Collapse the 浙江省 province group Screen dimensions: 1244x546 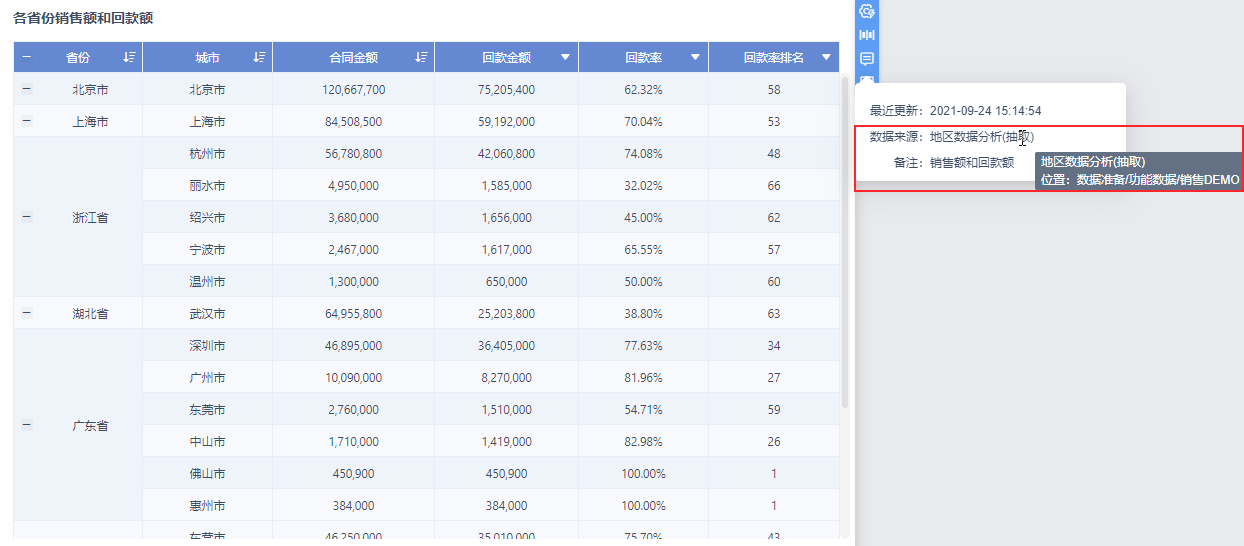click(x=27, y=217)
